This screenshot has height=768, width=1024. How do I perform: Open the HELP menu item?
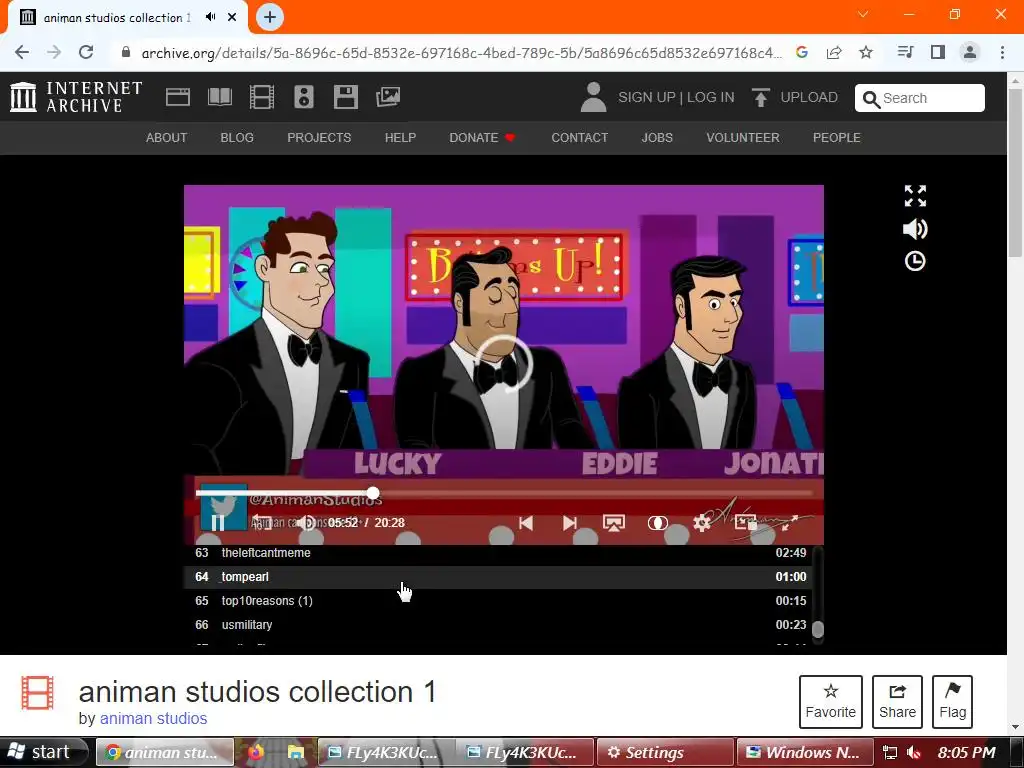tap(400, 138)
